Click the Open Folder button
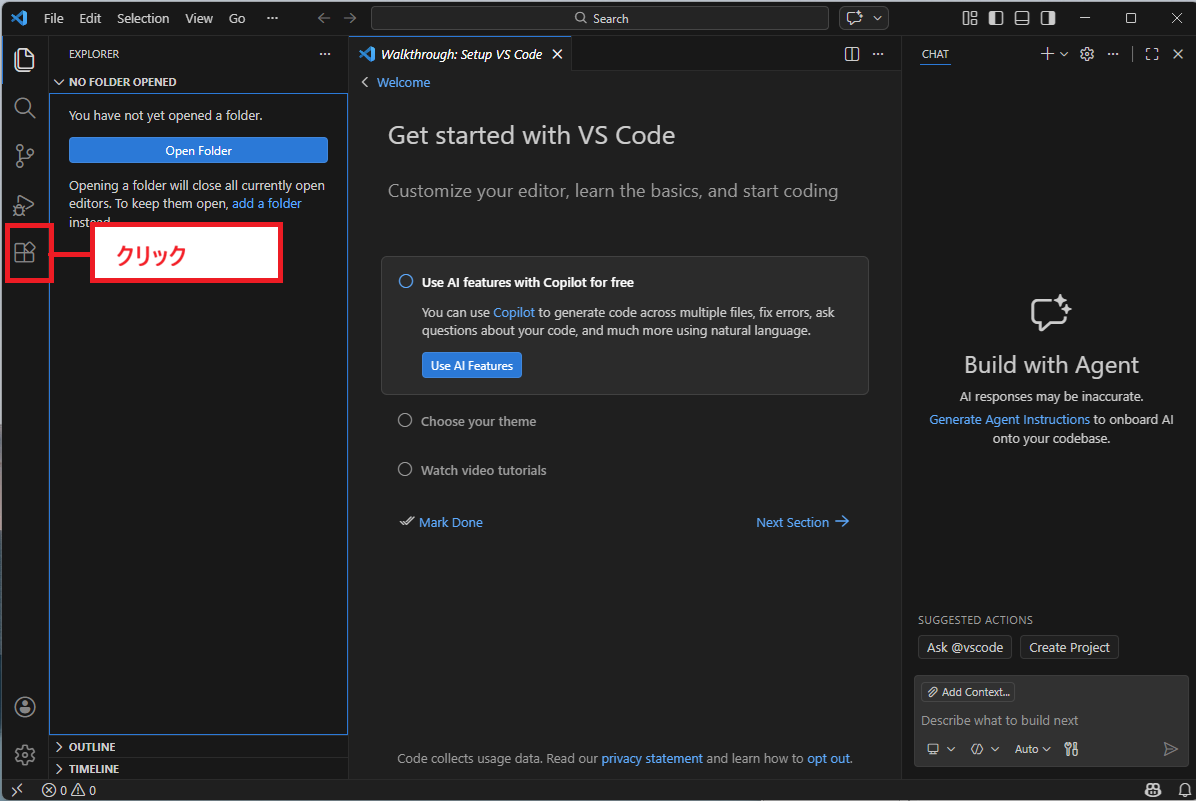The width and height of the screenshot is (1196, 801). (x=198, y=150)
